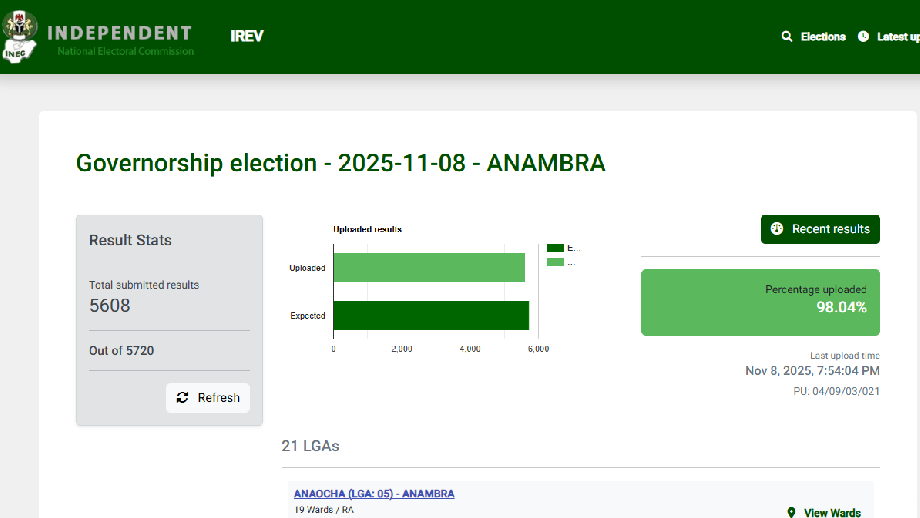Click the dashboard icon on Recent results
The width and height of the screenshot is (920, 518).
click(x=776, y=229)
